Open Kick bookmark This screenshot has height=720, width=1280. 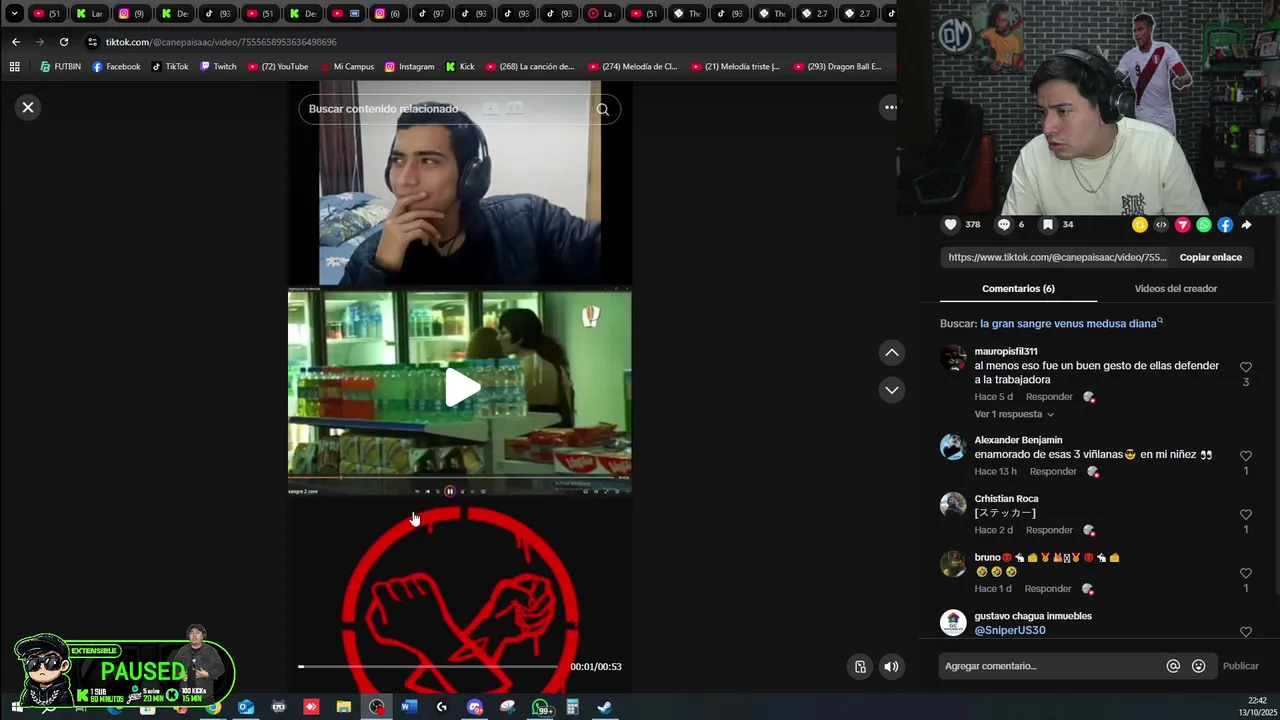(x=460, y=67)
